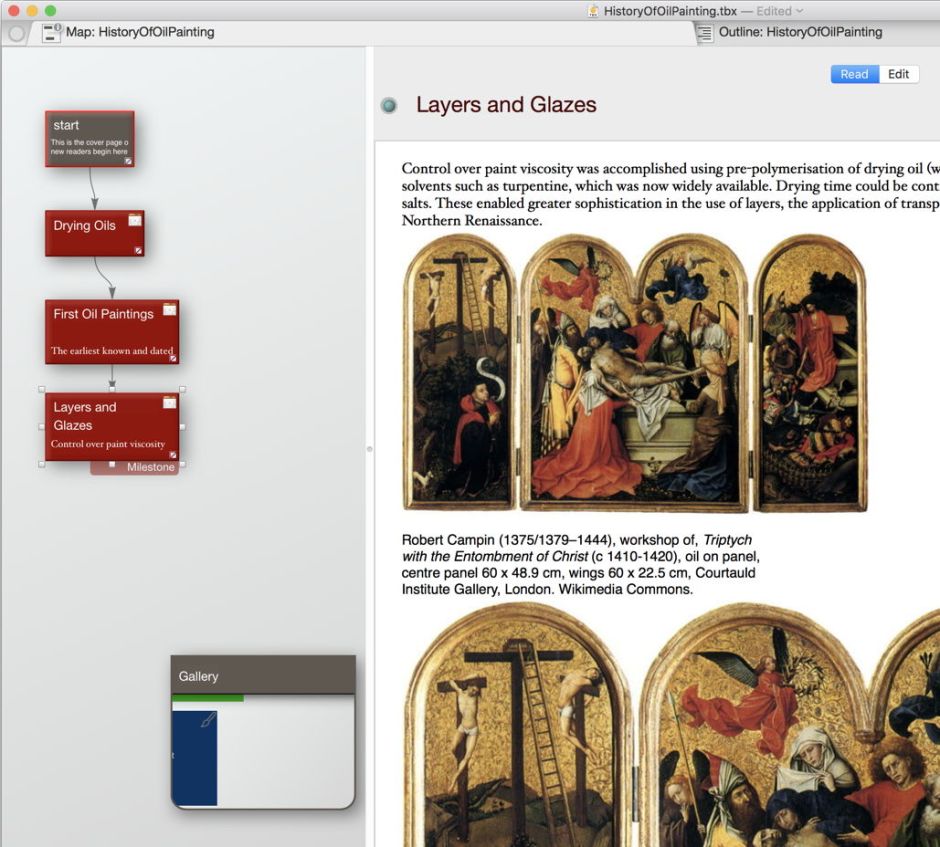The height and width of the screenshot is (847, 940).
Task: Select the Outline: HistoryOfOilPainting tab
Action: (800, 32)
